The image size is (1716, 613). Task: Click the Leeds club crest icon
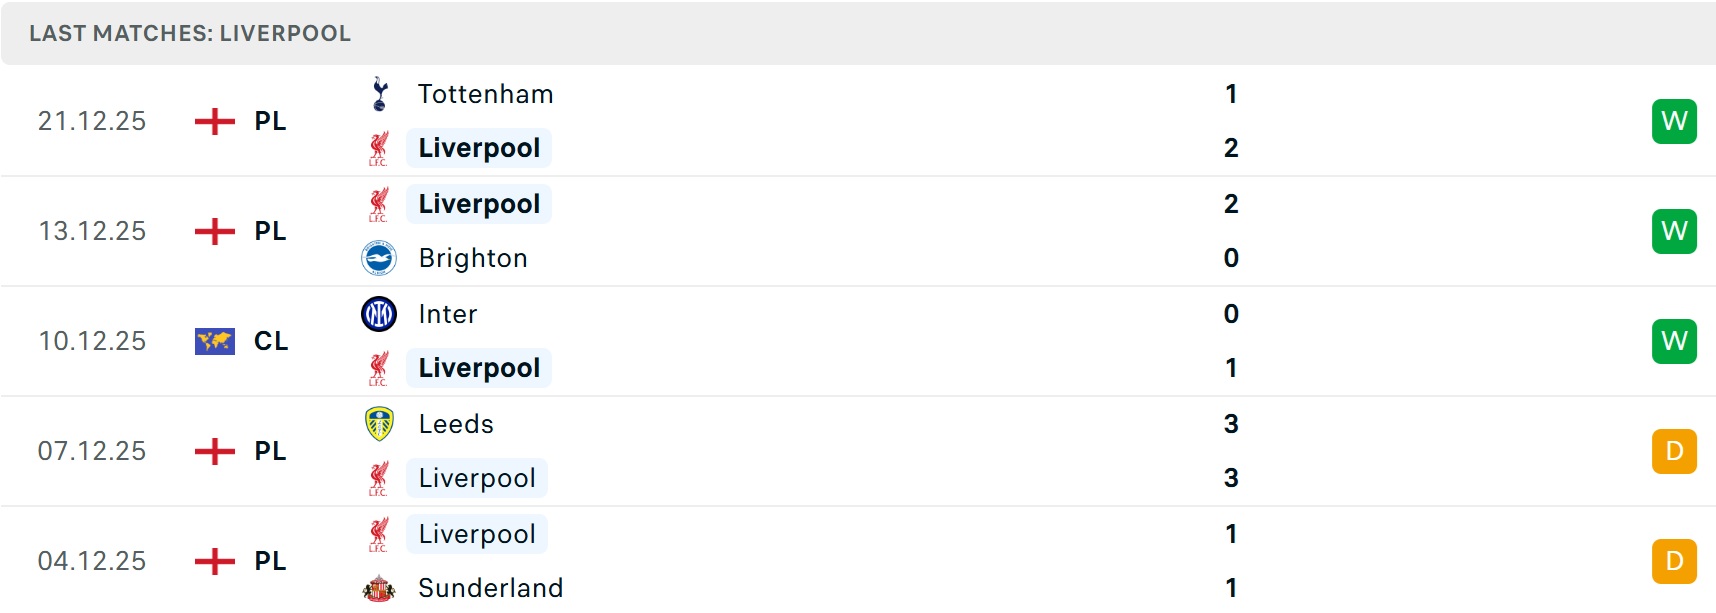coord(379,424)
